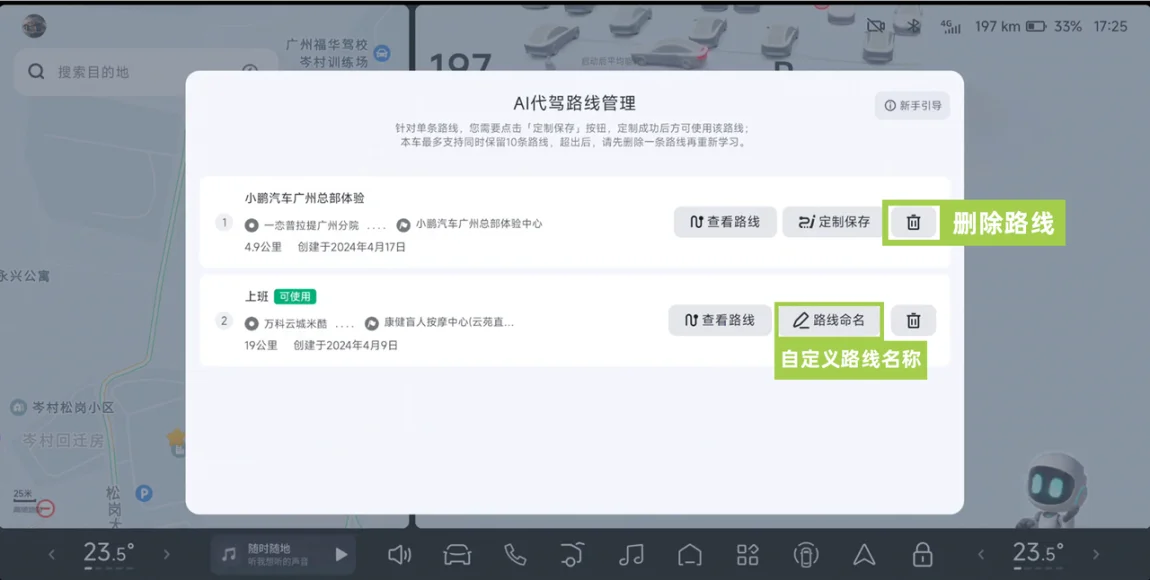The image size is (1150, 580).
Task: Select destination 康健盲人按摩中心
Action: click(x=448, y=322)
